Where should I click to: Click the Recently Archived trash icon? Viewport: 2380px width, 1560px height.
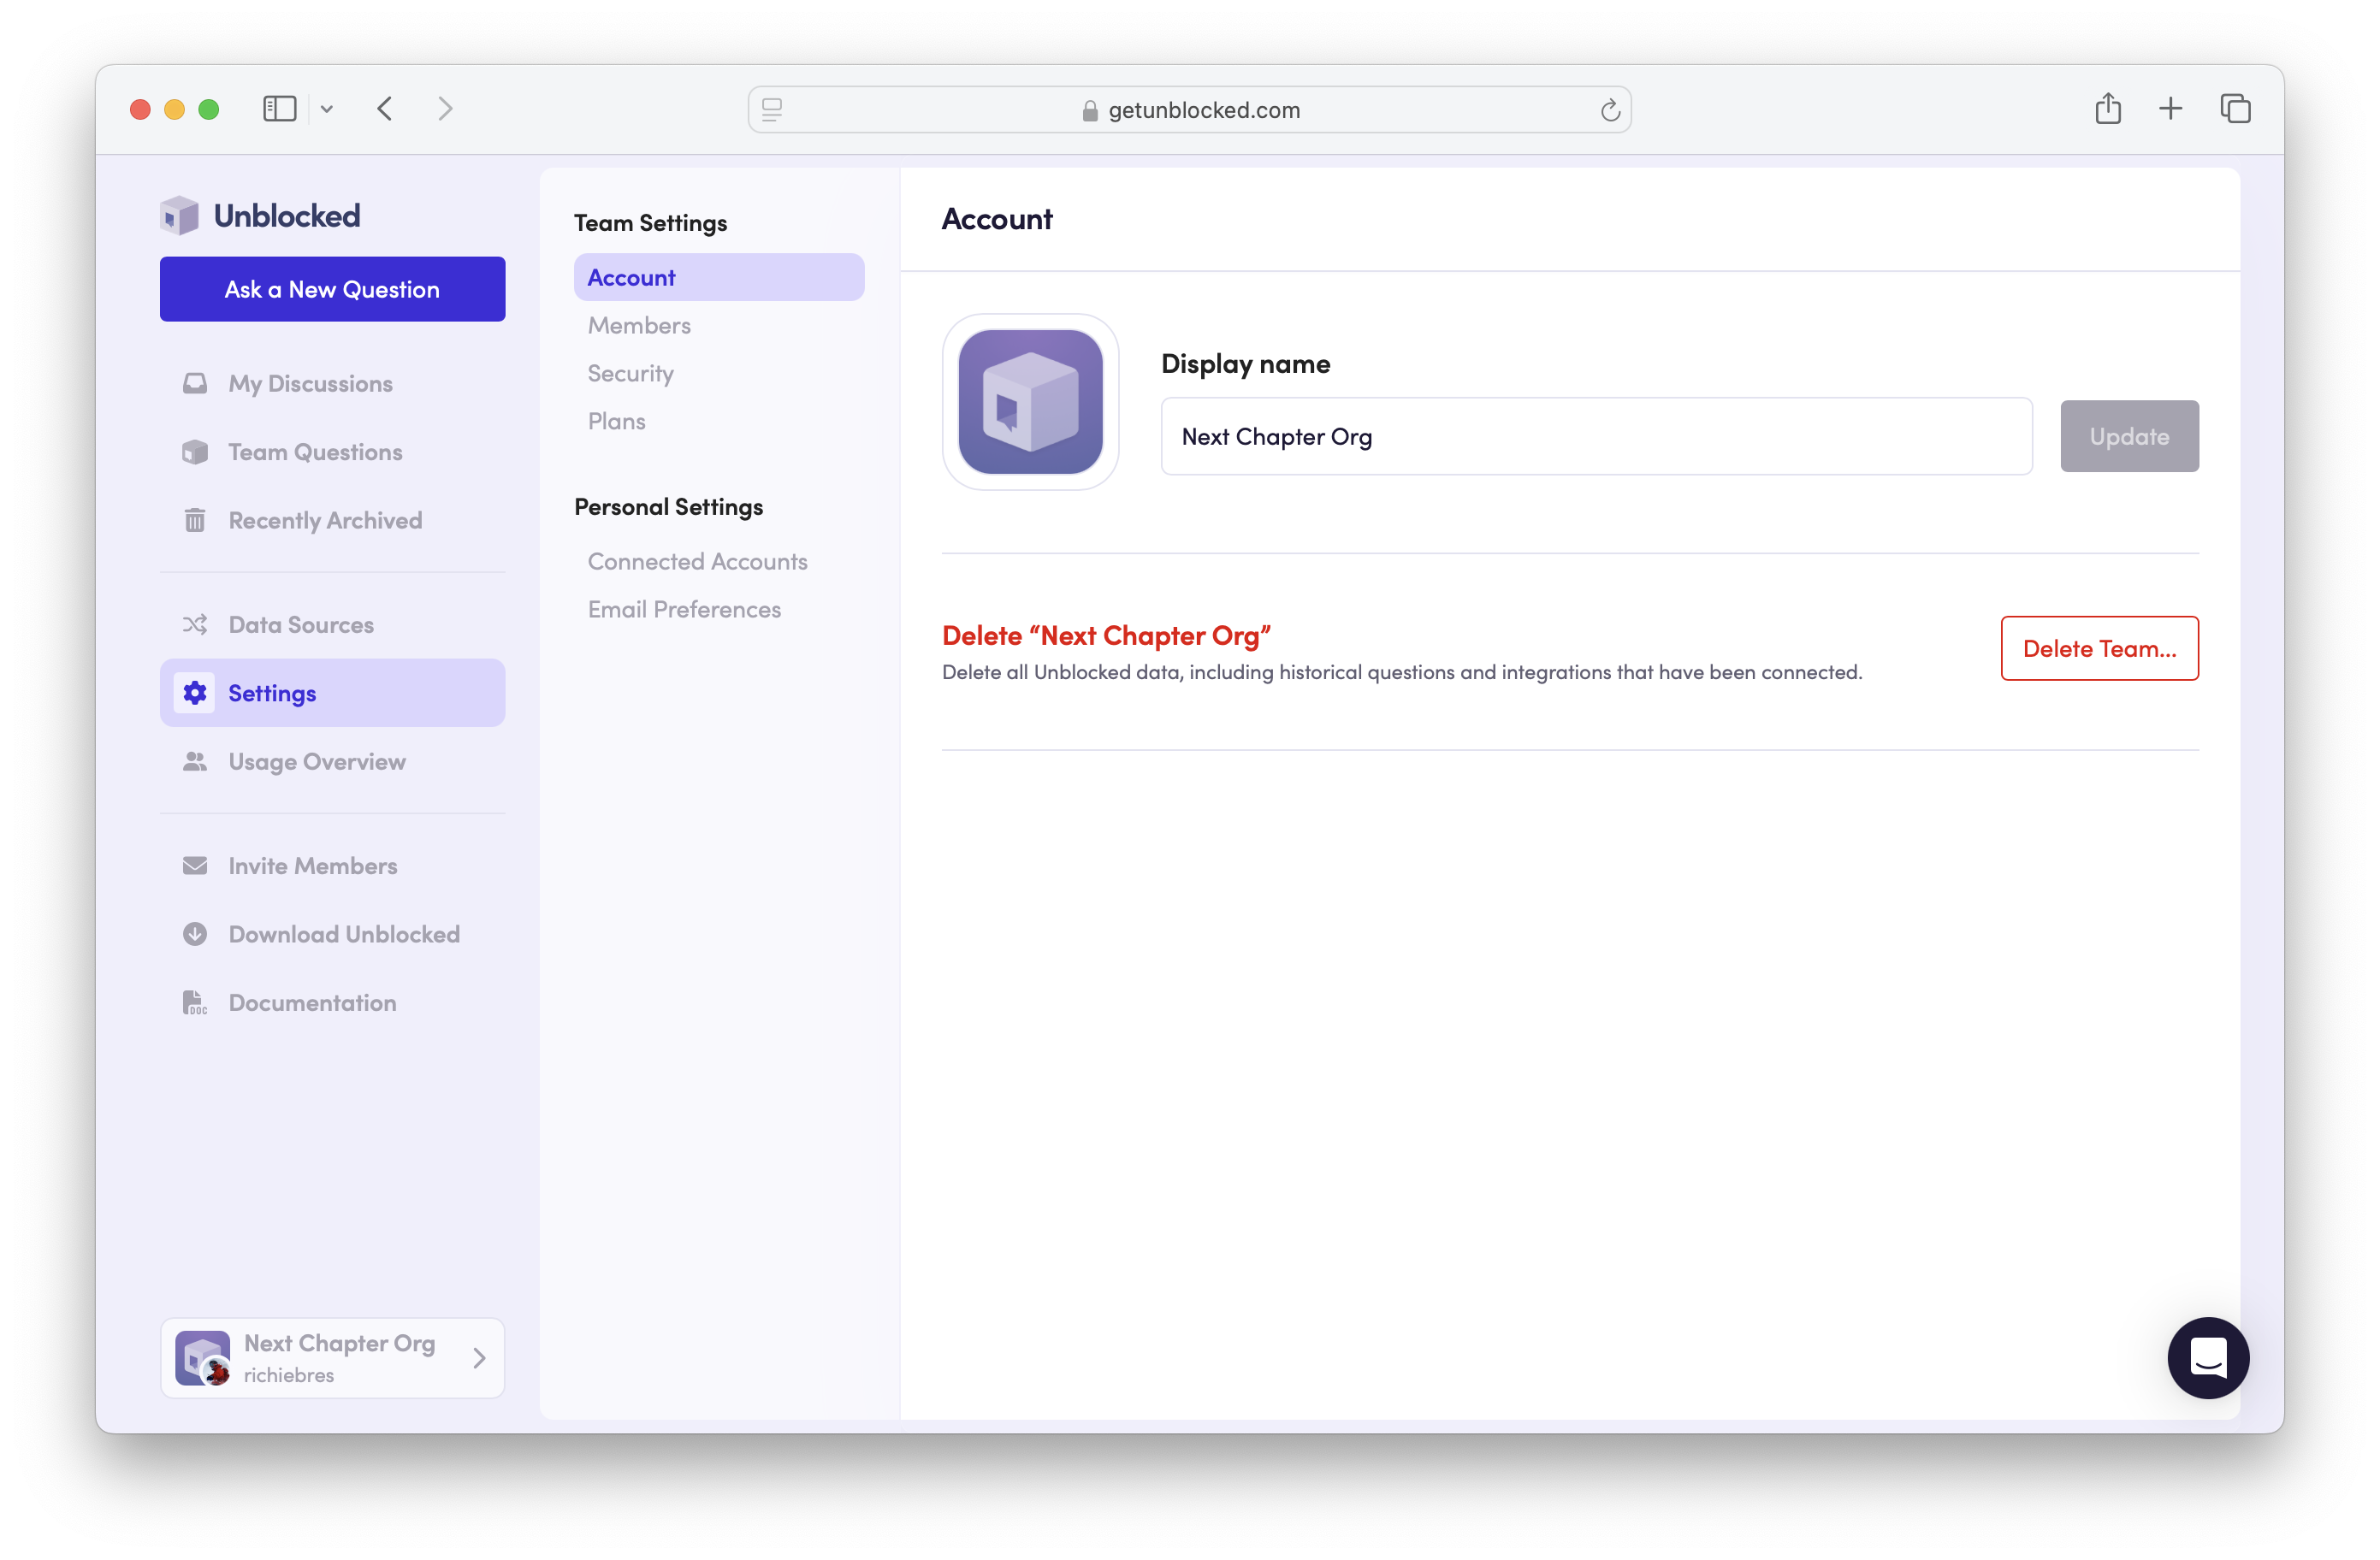coord(195,520)
